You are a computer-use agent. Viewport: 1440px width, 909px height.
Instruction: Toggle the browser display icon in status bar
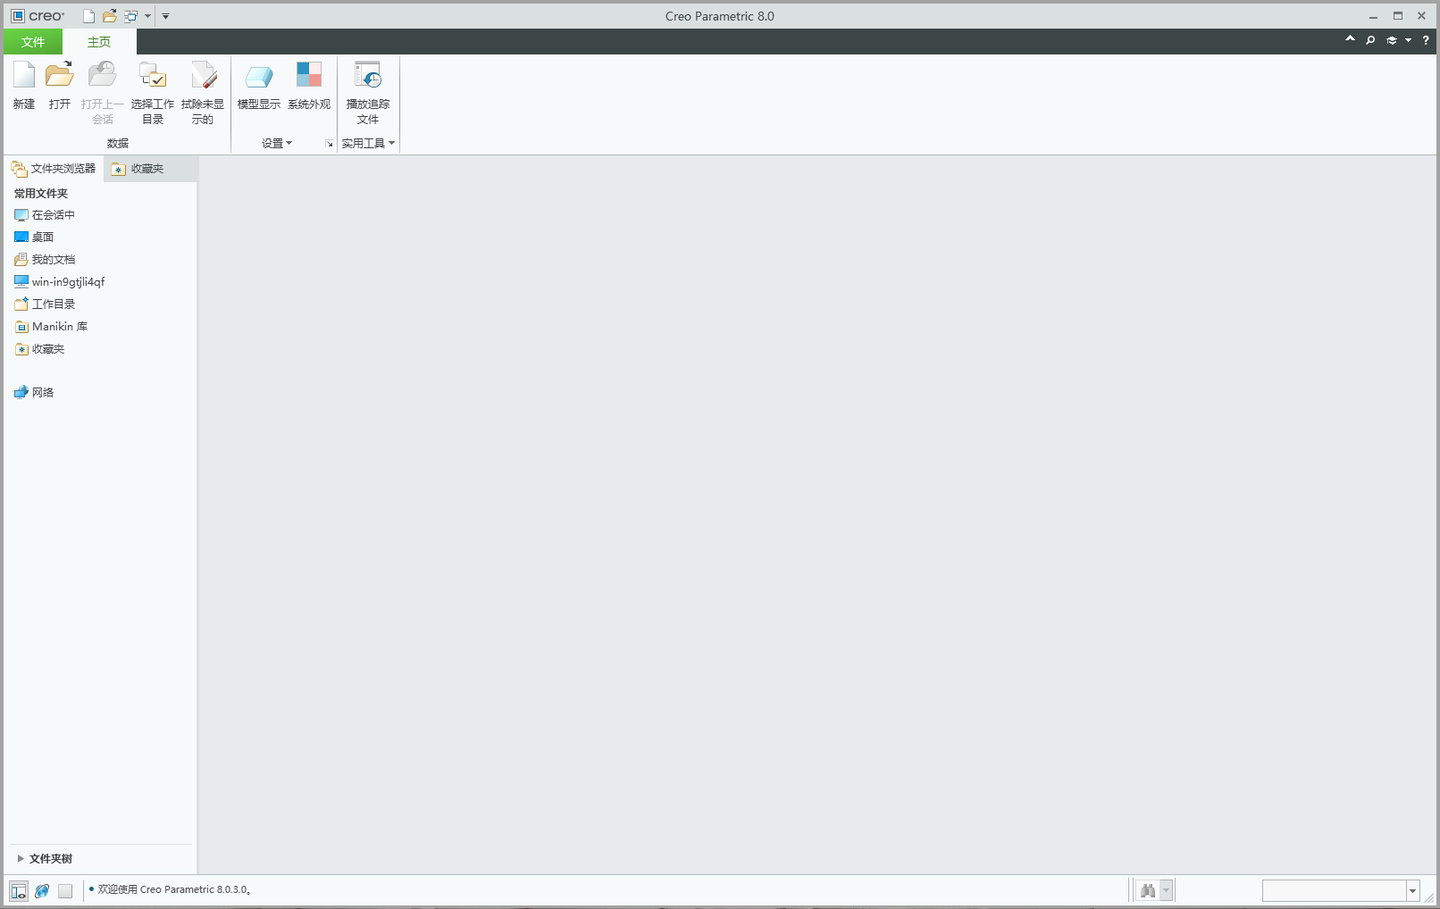pyautogui.click(x=42, y=890)
